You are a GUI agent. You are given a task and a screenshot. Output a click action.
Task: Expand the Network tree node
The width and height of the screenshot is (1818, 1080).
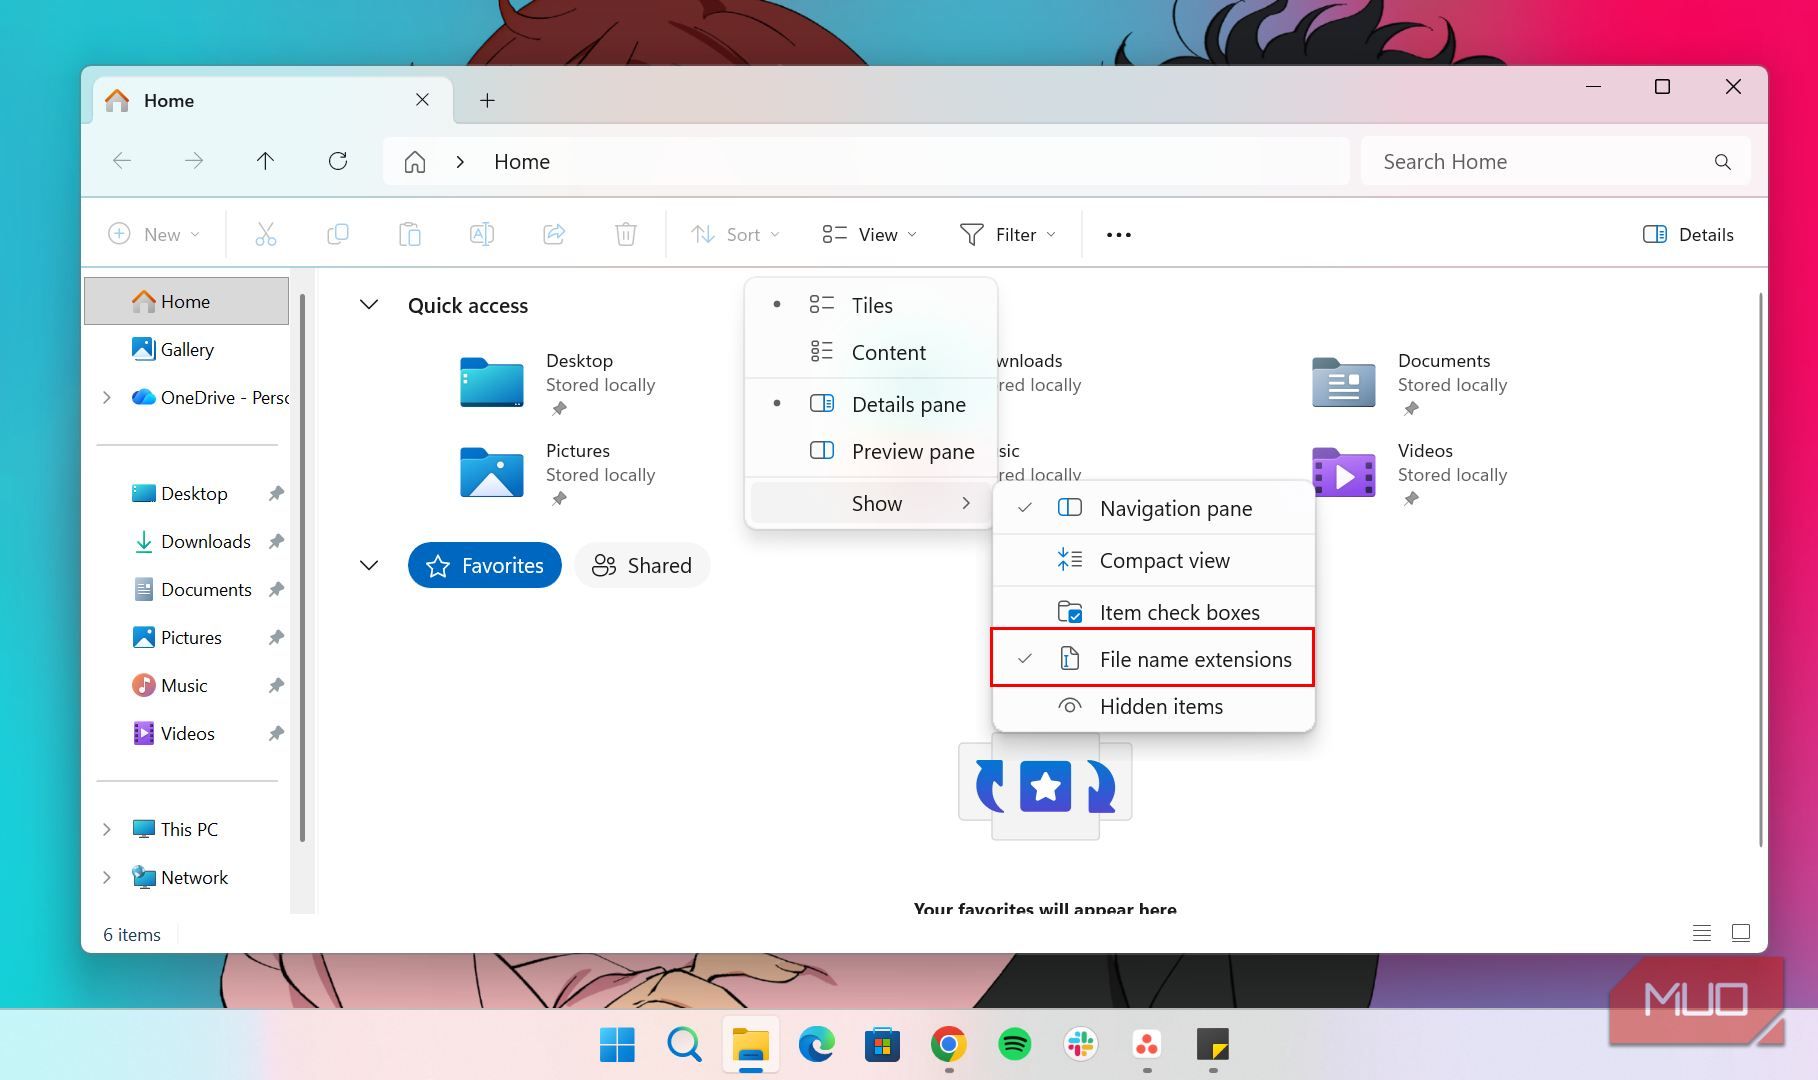coord(107,877)
